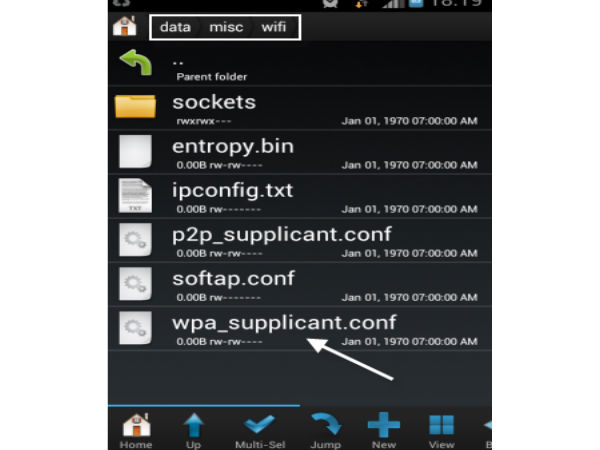The image size is (600, 450).
Task: Tap the New plus icon
Action: 383,428
